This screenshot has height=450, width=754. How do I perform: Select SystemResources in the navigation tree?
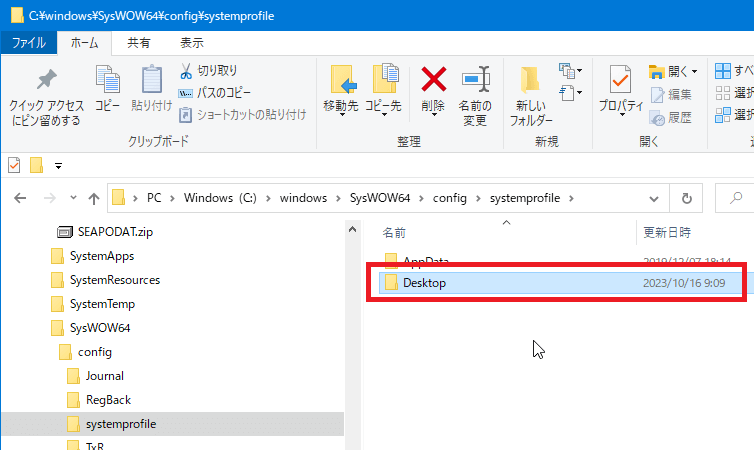pos(114,280)
